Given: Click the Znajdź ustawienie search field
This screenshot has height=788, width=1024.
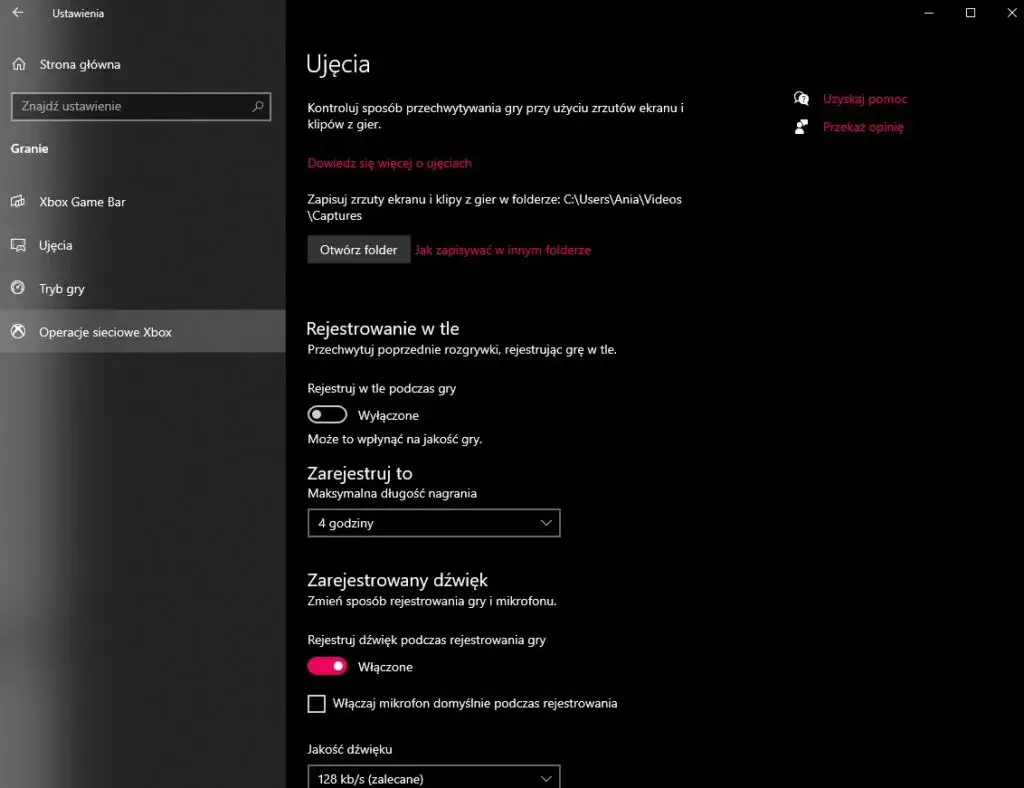Looking at the screenshot, I should [x=140, y=106].
